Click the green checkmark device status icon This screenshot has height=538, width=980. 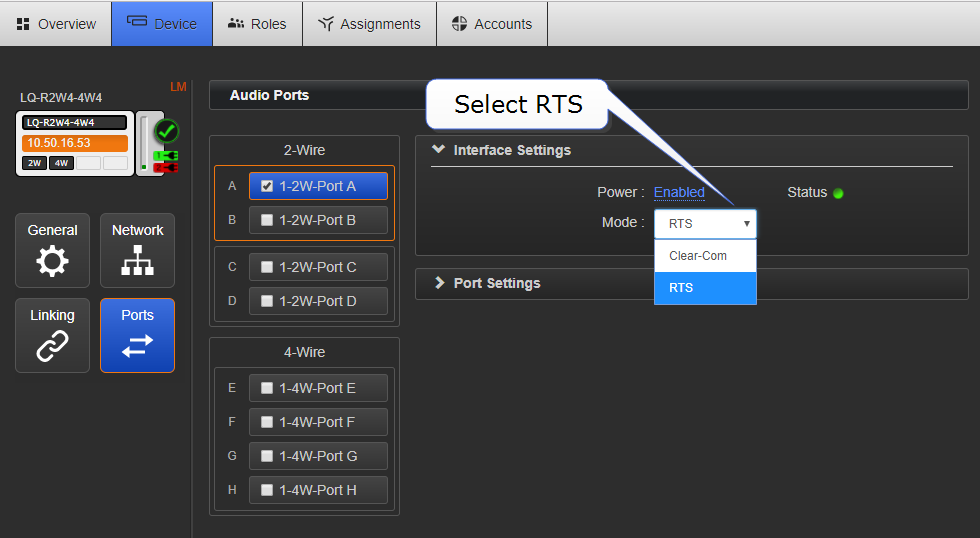coord(166,131)
